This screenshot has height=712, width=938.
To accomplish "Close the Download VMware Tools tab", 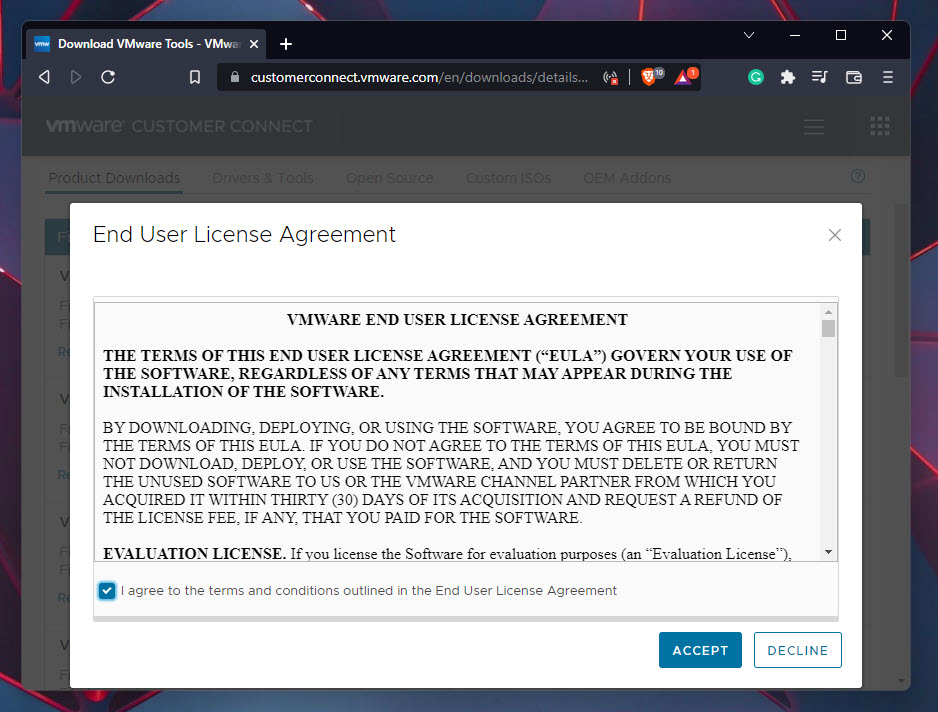I will tap(254, 44).
